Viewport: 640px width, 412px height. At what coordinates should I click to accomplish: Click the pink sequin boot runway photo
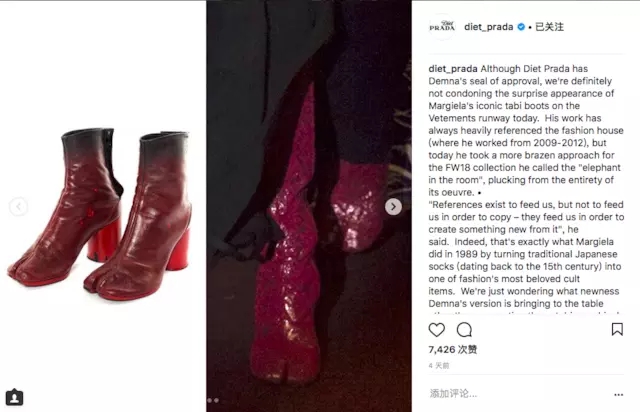click(309, 206)
